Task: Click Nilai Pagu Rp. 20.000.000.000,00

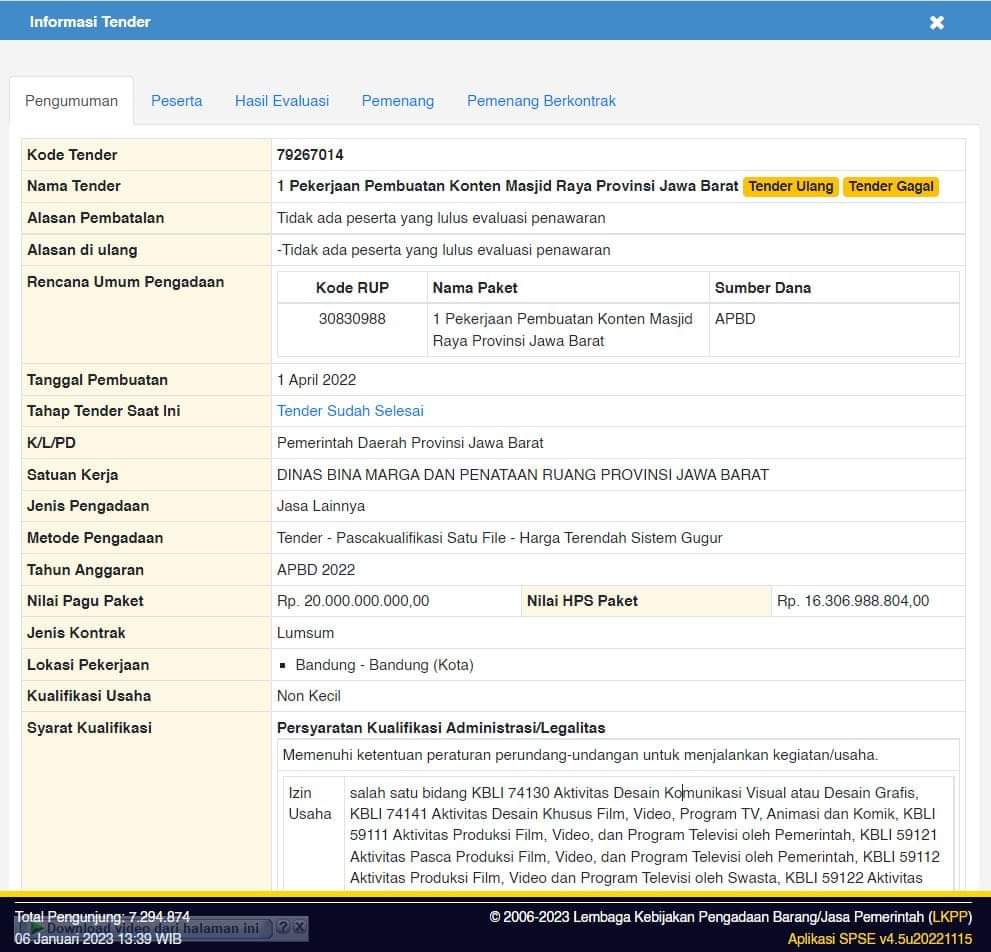Action: click(x=353, y=601)
